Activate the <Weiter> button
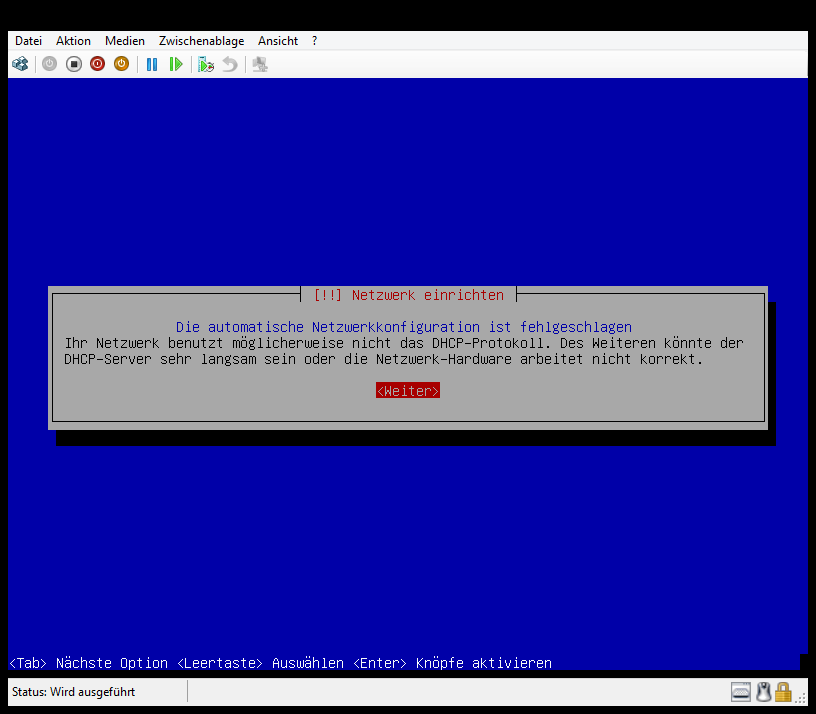This screenshot has width=816, height=714. [408, 390]
